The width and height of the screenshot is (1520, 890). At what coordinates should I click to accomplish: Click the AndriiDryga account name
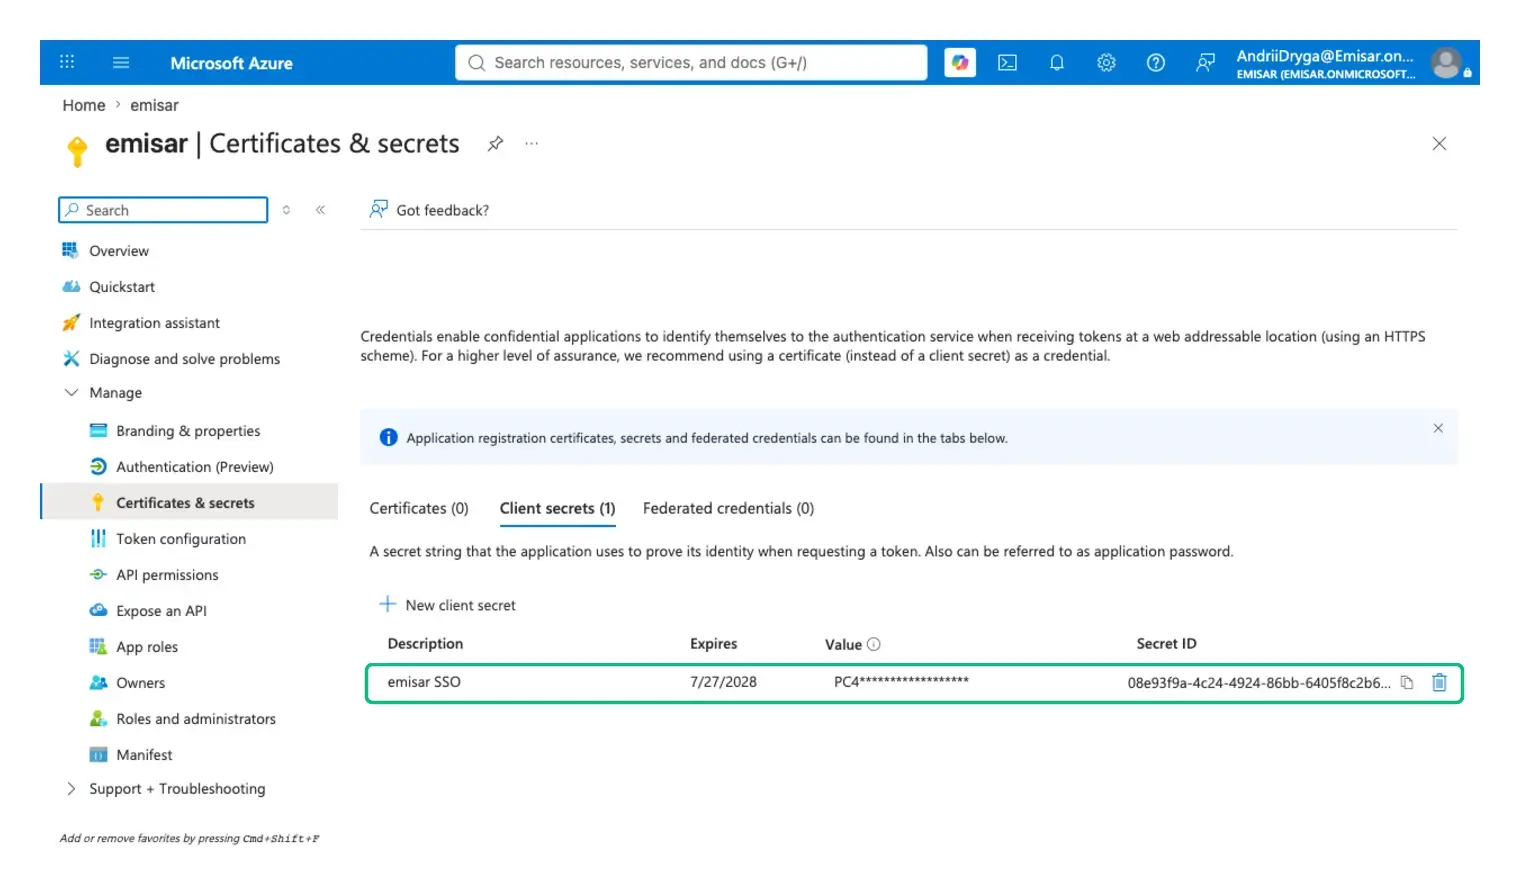(1325, 56)
